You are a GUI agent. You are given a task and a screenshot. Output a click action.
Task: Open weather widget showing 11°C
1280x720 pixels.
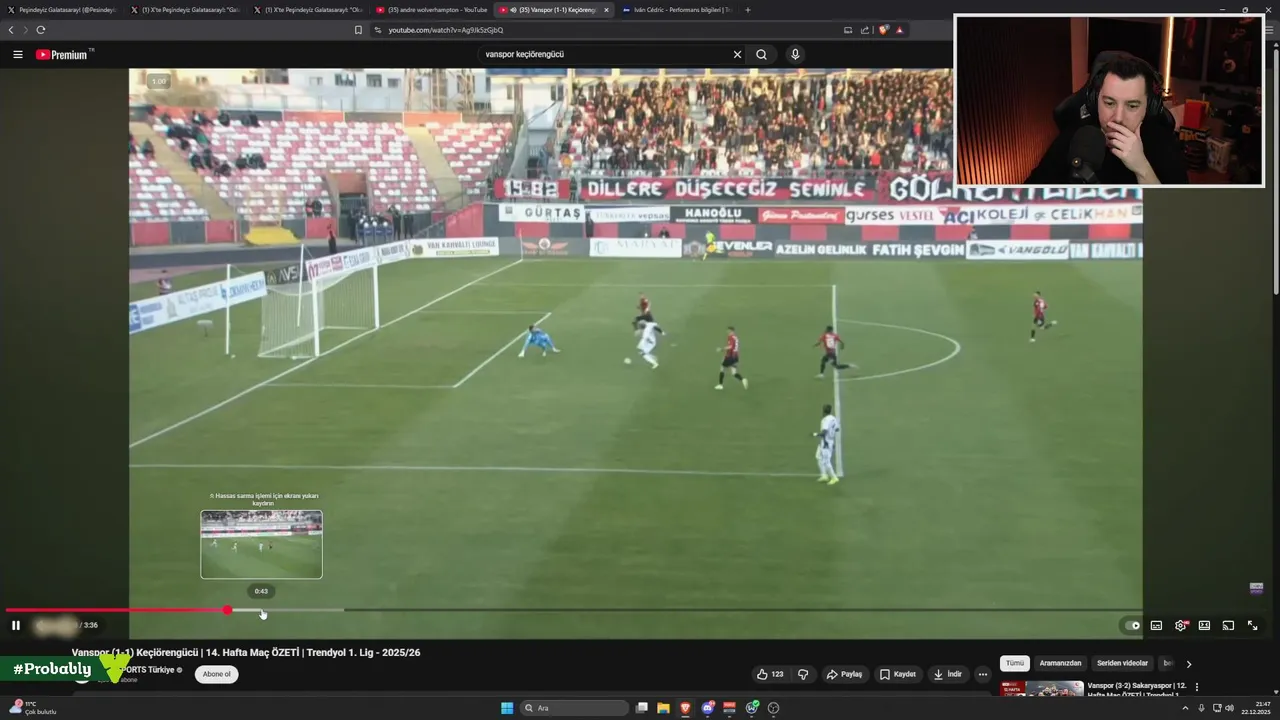point(33,708)
